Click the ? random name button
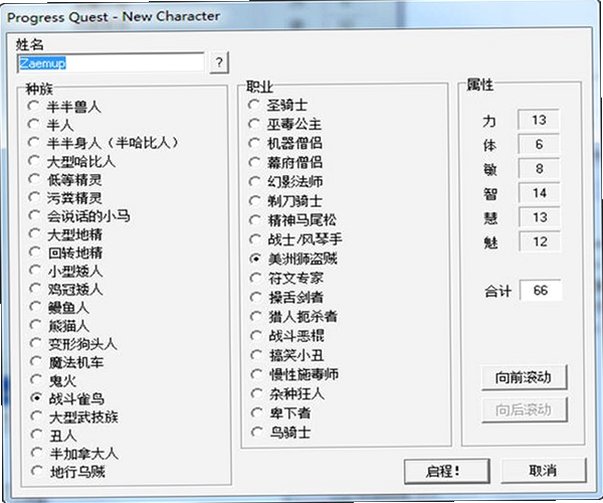 click(219, 62)
